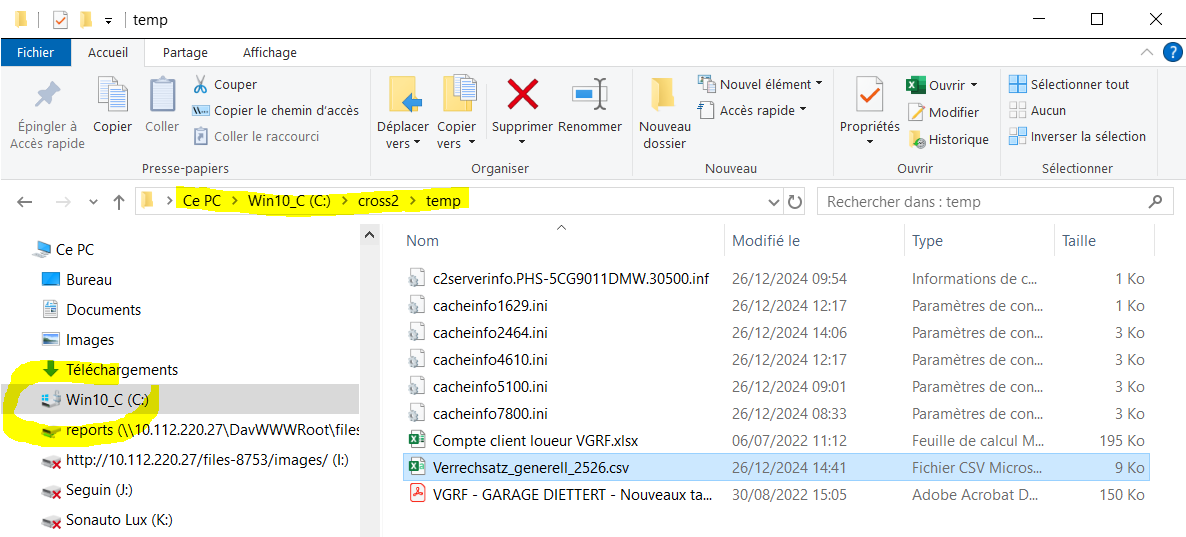Click the red Supprimer X icon
This screenshot has height=537, width=1186.
point(523,95)
